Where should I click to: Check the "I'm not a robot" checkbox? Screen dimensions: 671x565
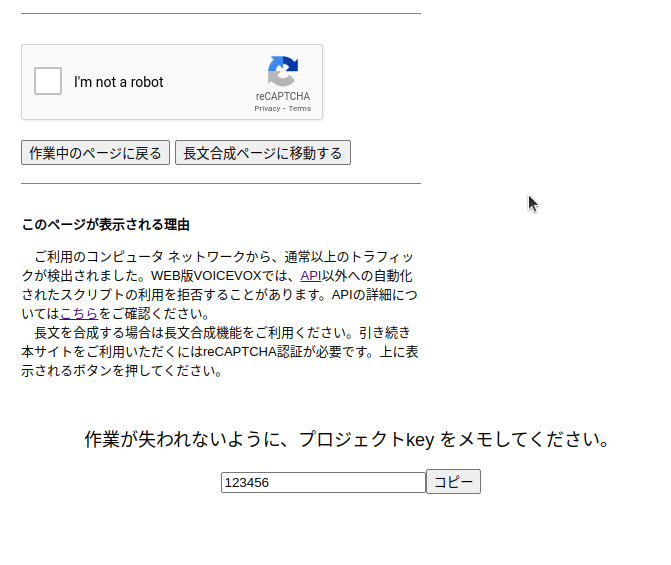48,82
